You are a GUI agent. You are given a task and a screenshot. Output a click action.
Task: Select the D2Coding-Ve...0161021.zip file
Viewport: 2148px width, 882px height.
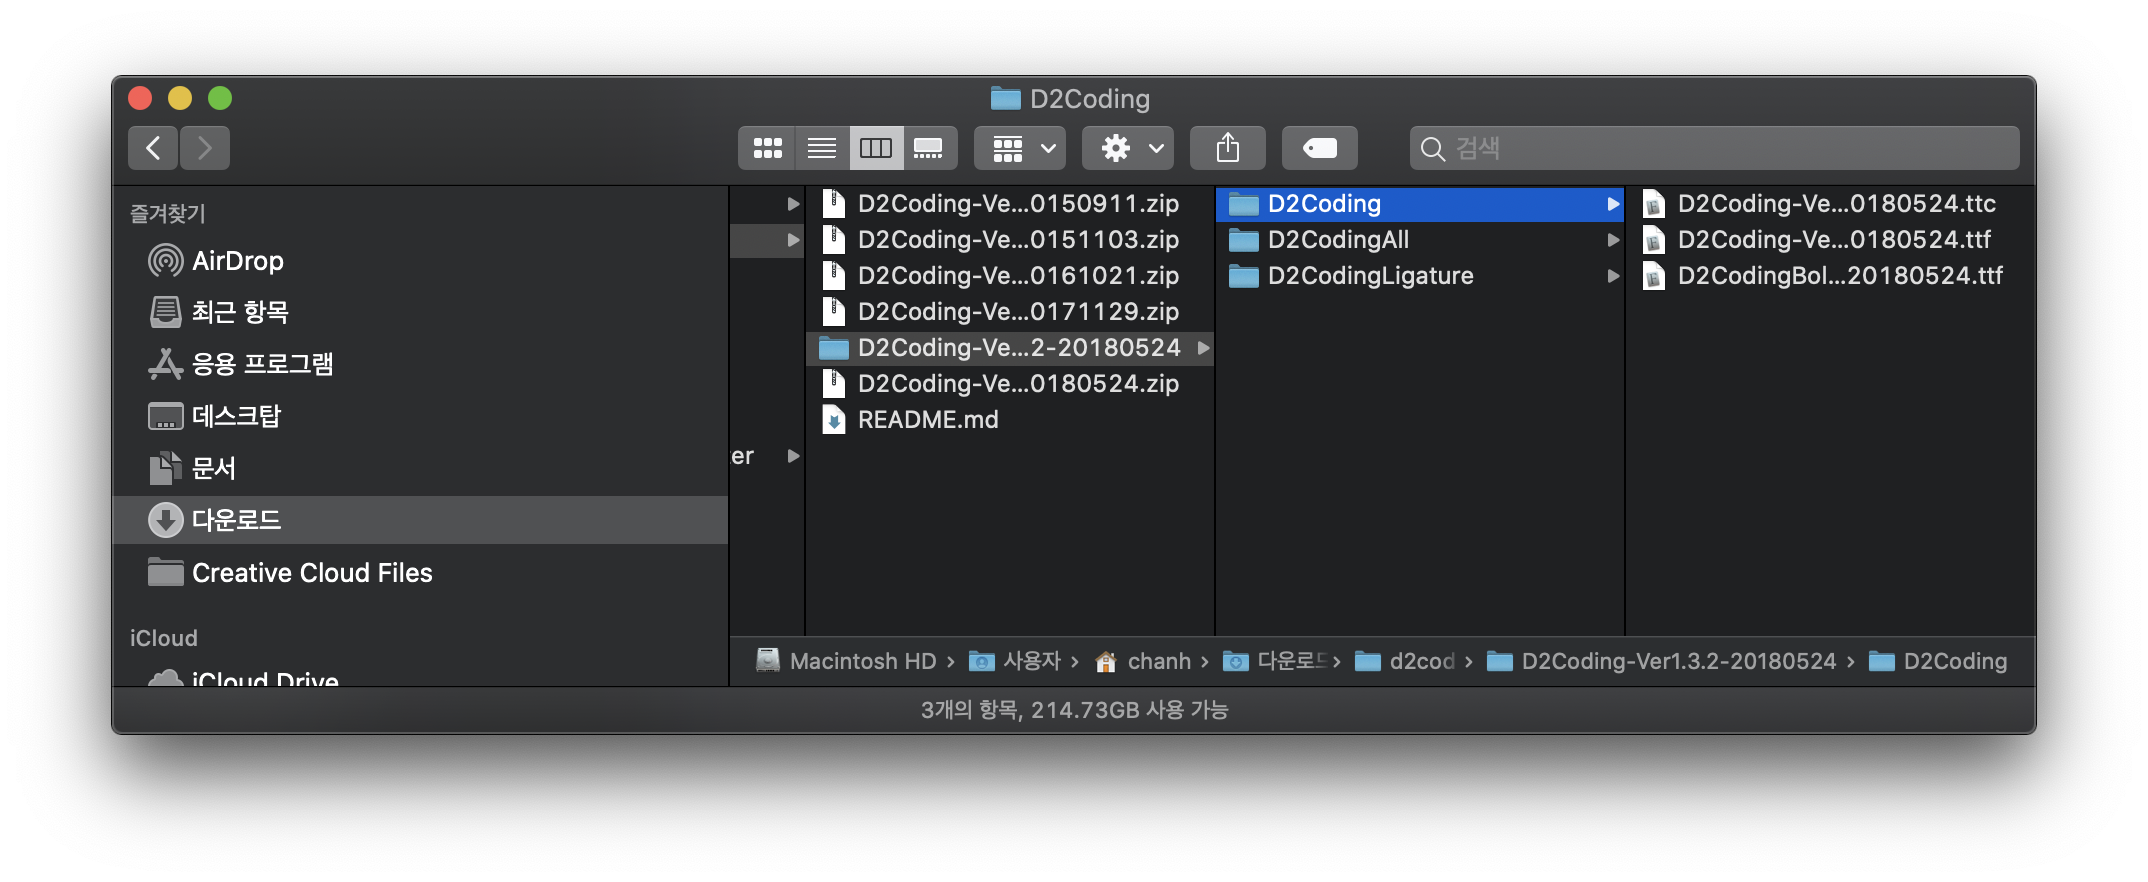[1010, 276]
